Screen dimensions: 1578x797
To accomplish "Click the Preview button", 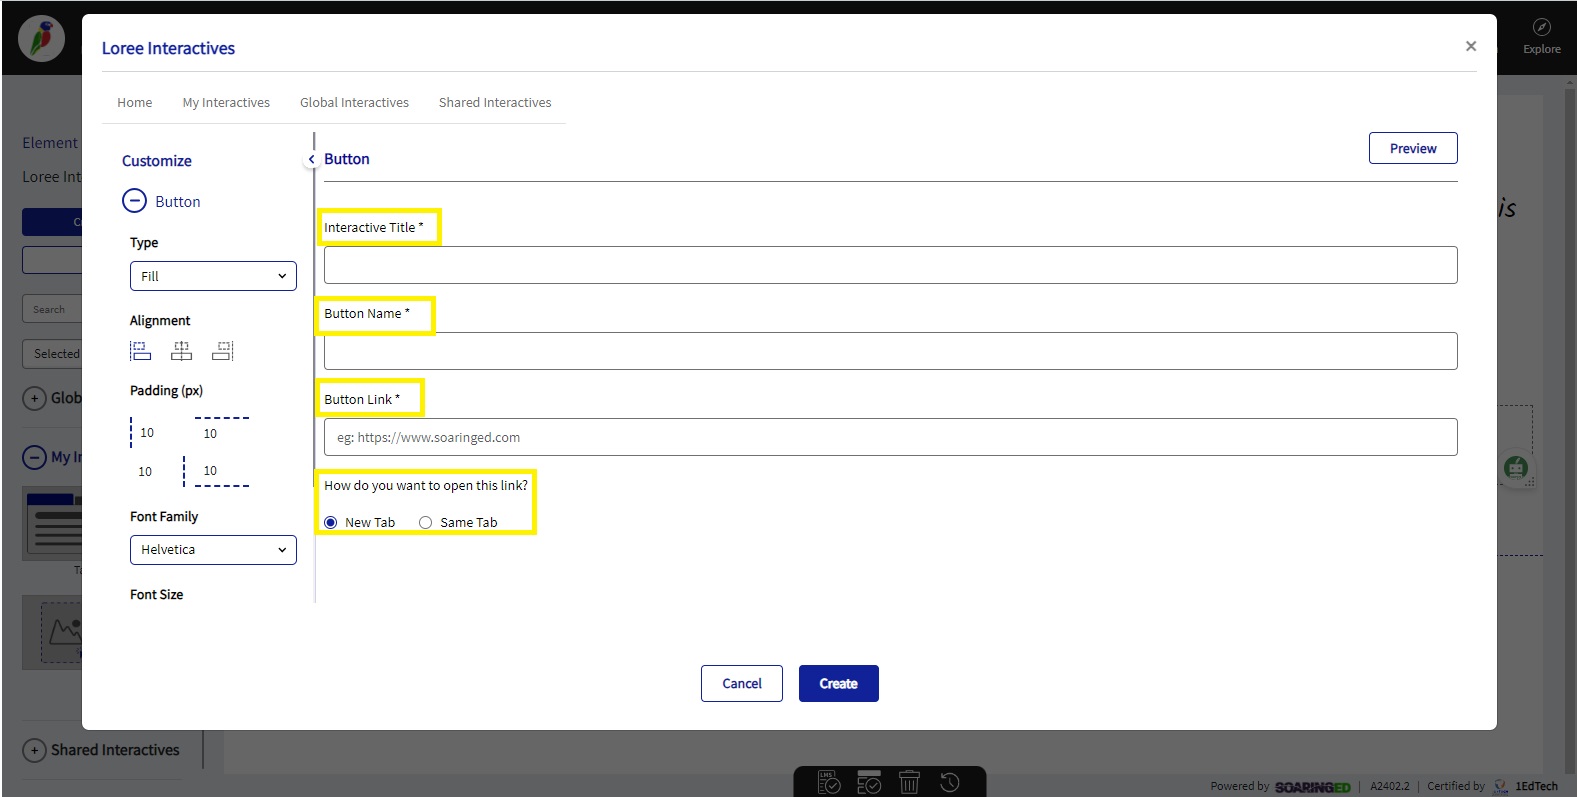I will click(x=1413, y=148).
